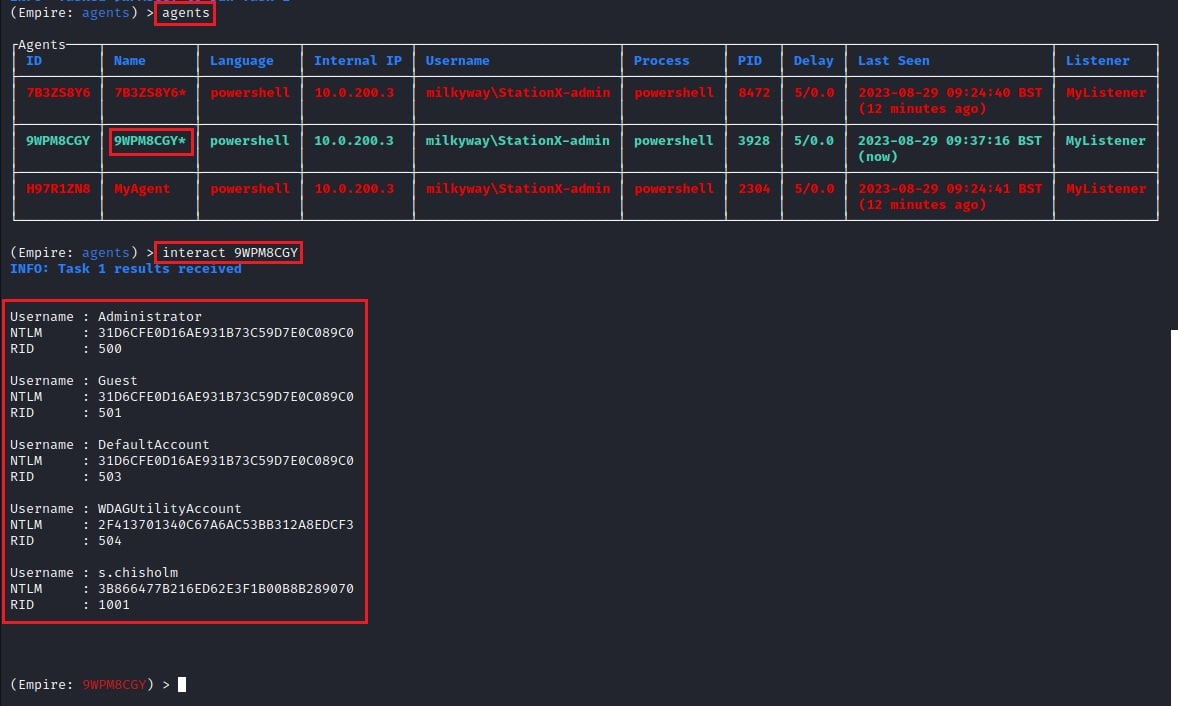Select the WDAGUtilityAccount username line
This screenshot has height=706, width=1178.
(x=125, y=508)
